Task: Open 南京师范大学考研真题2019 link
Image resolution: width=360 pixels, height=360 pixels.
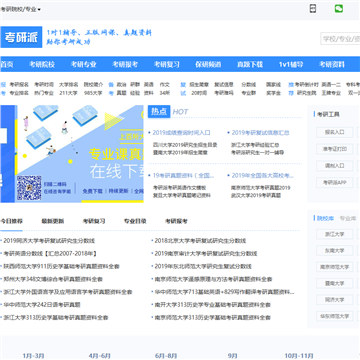Action: point(261,188)
